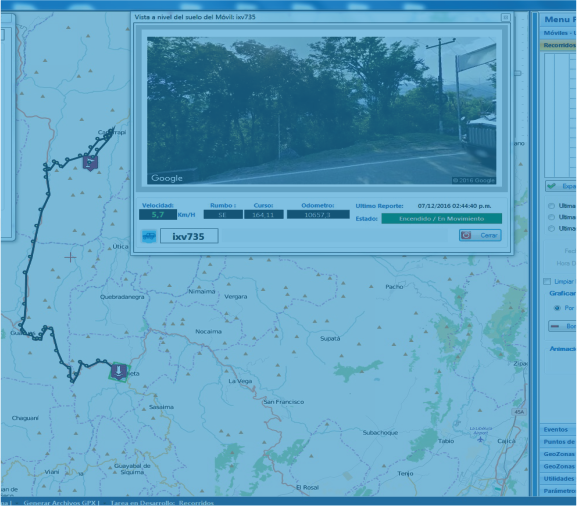The height and width of the screenshot is (506, 577).
Task: Toggle the Limpiar checkbox
Action: pos(547,282)
